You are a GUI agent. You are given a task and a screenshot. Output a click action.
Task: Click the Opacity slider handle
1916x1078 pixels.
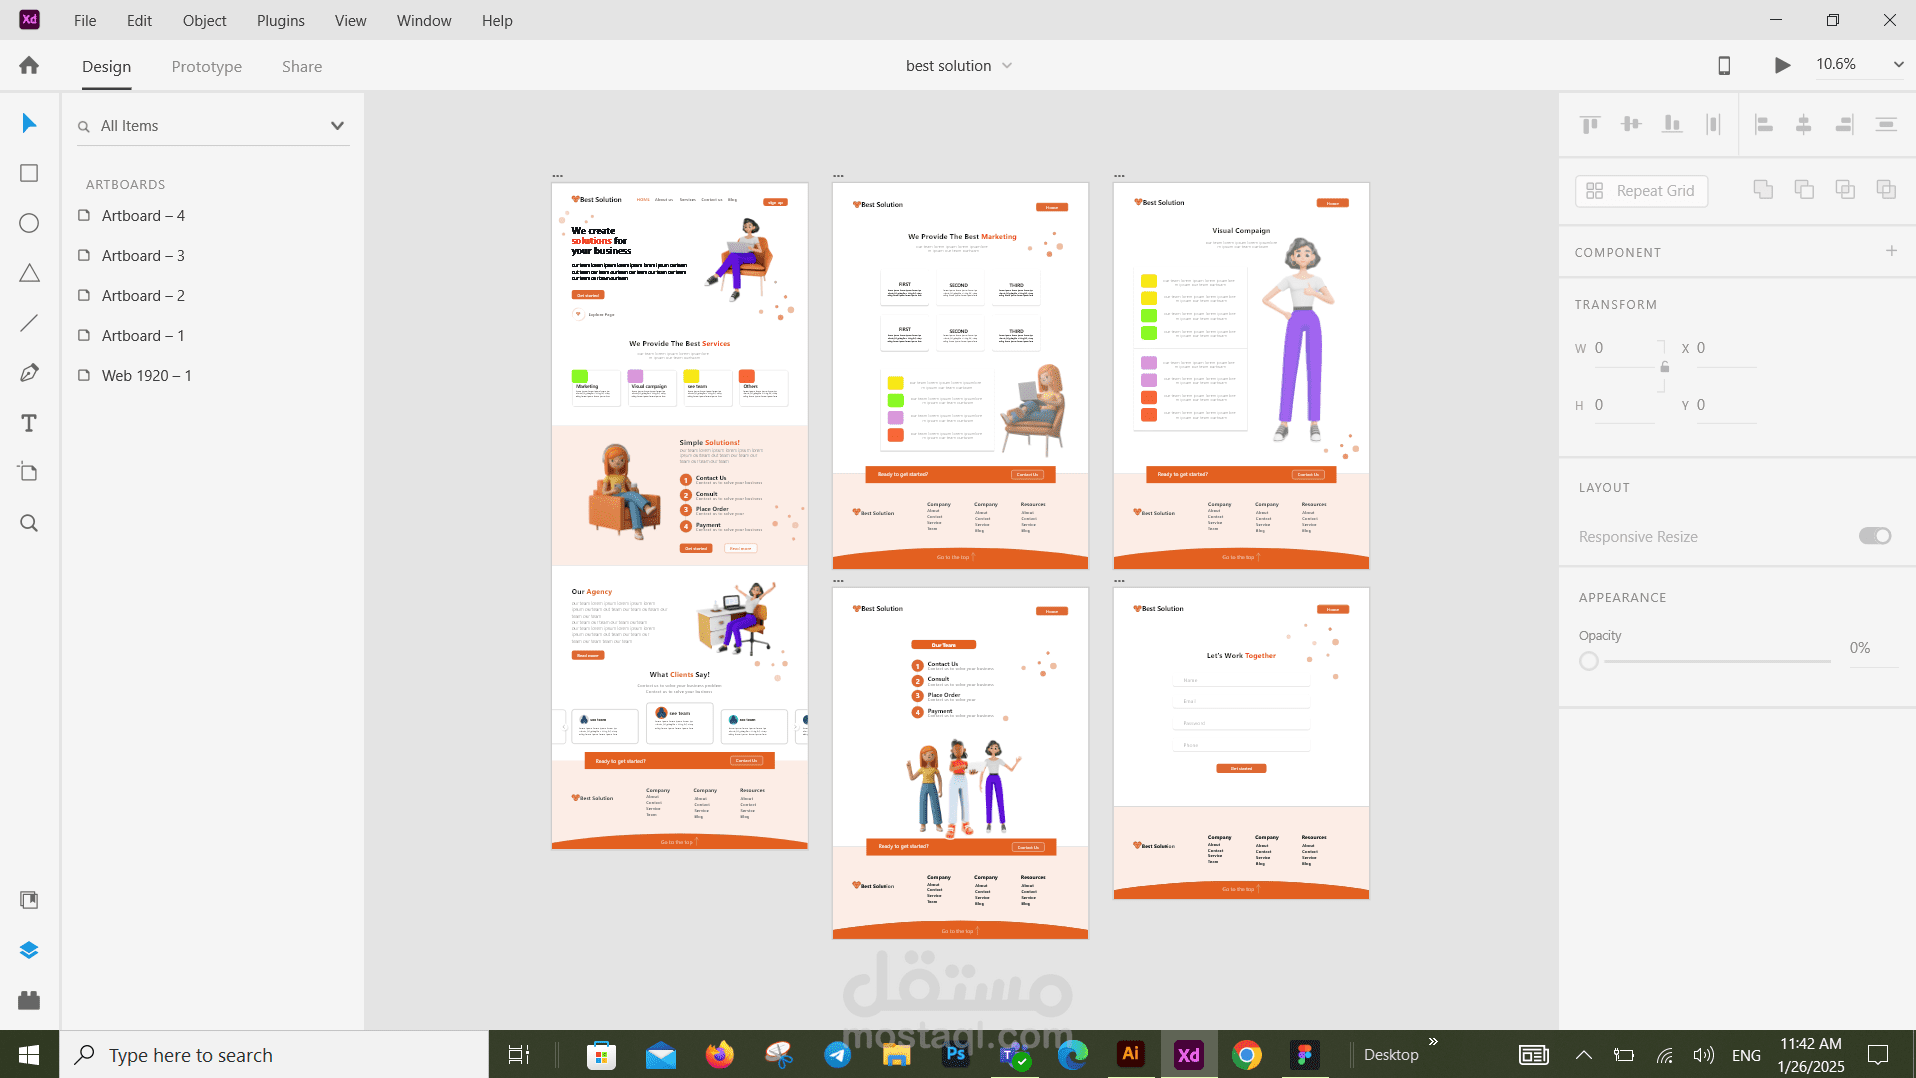click(x=1588, y=661)
